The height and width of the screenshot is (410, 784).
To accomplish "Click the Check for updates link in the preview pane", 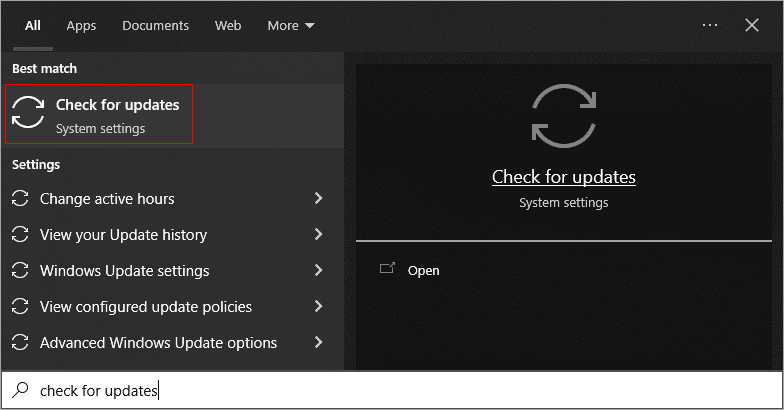I will tap(564, 176).
